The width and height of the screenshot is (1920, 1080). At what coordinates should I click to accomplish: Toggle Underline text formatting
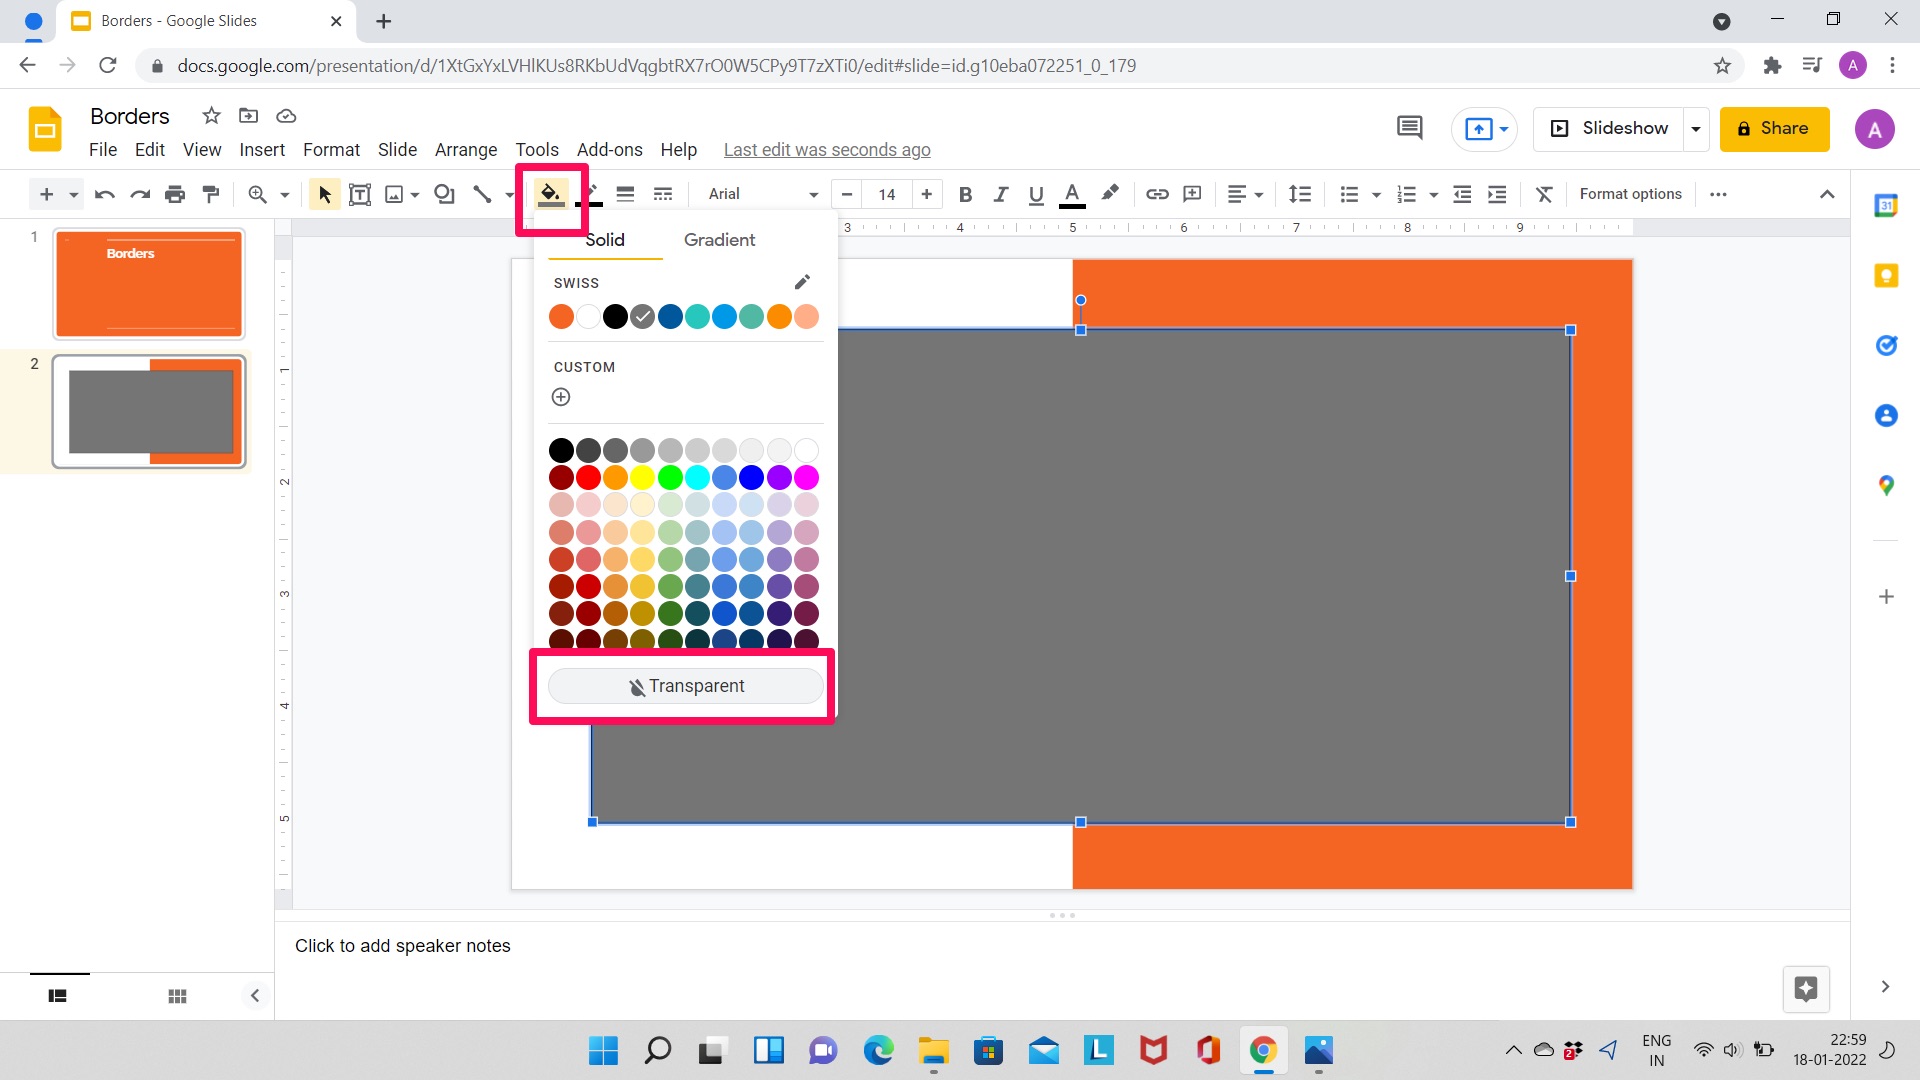[1035, 194]
